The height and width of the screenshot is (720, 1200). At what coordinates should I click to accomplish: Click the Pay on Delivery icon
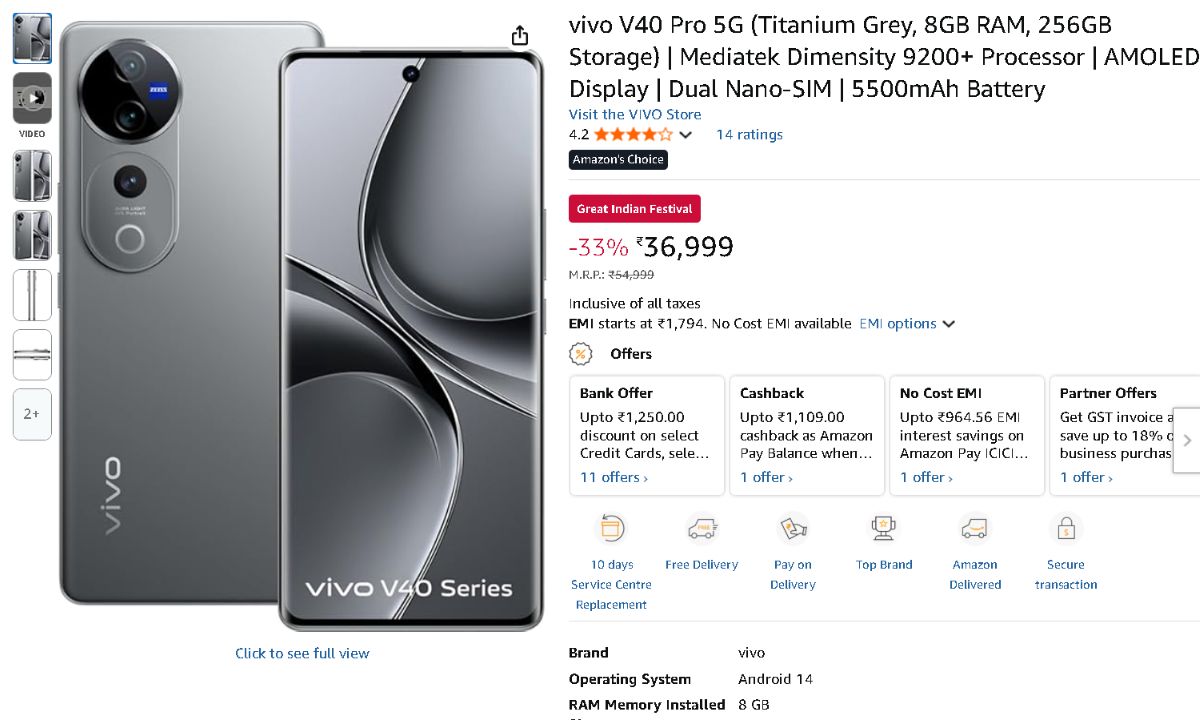point(793,528)
